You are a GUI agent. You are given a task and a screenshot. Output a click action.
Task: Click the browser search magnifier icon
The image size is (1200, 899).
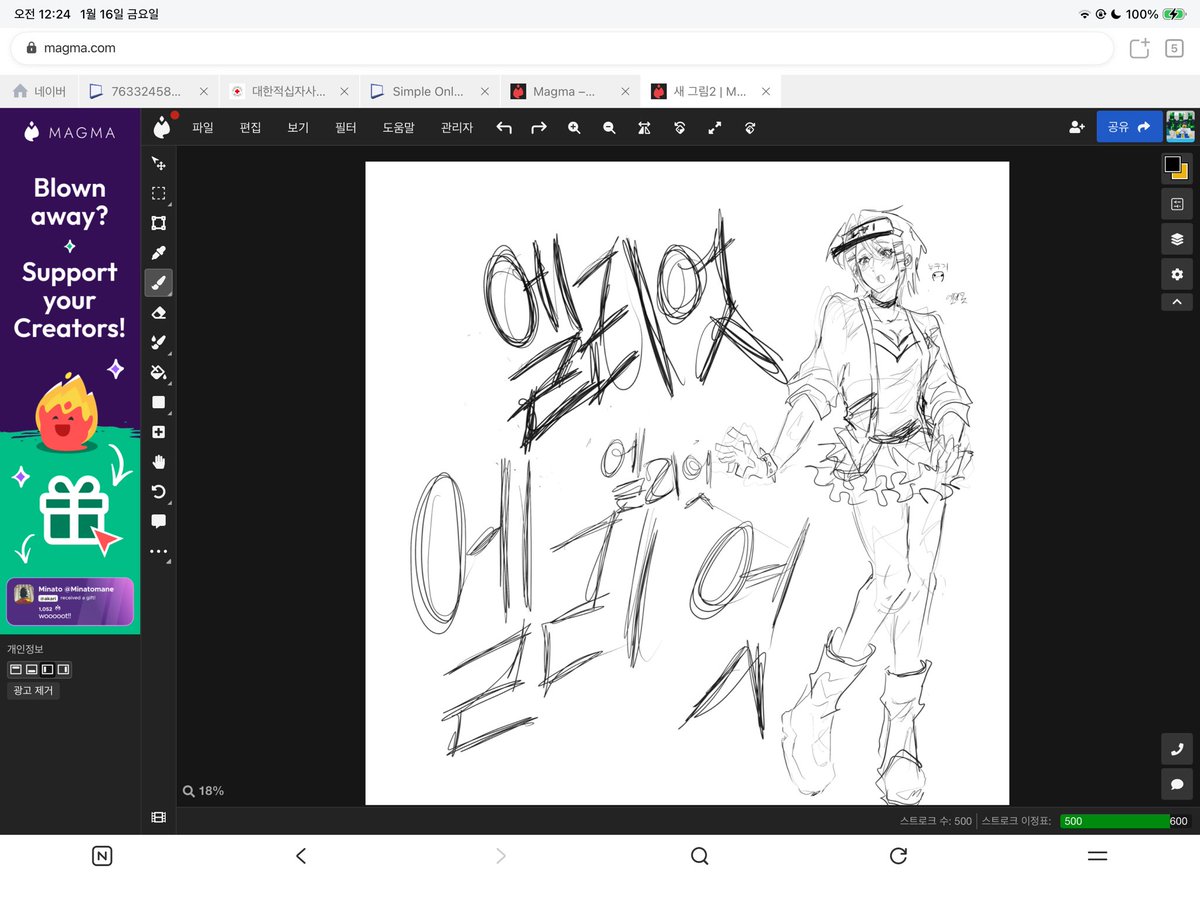coord(700,855)
